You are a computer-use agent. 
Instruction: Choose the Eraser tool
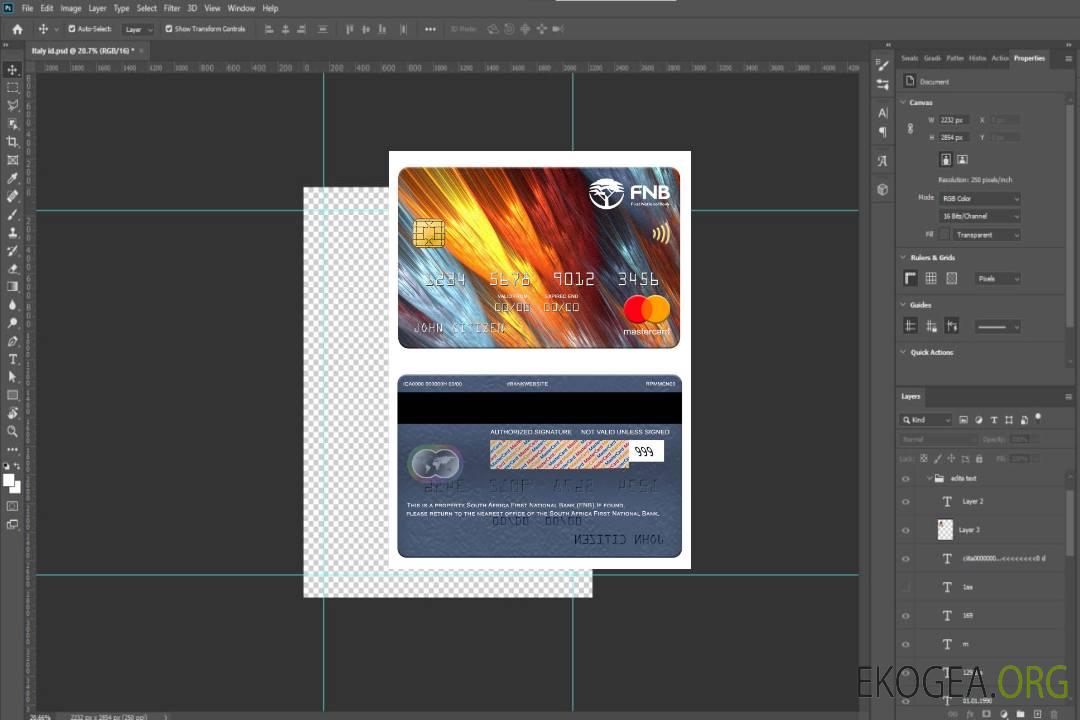(13, 268)
